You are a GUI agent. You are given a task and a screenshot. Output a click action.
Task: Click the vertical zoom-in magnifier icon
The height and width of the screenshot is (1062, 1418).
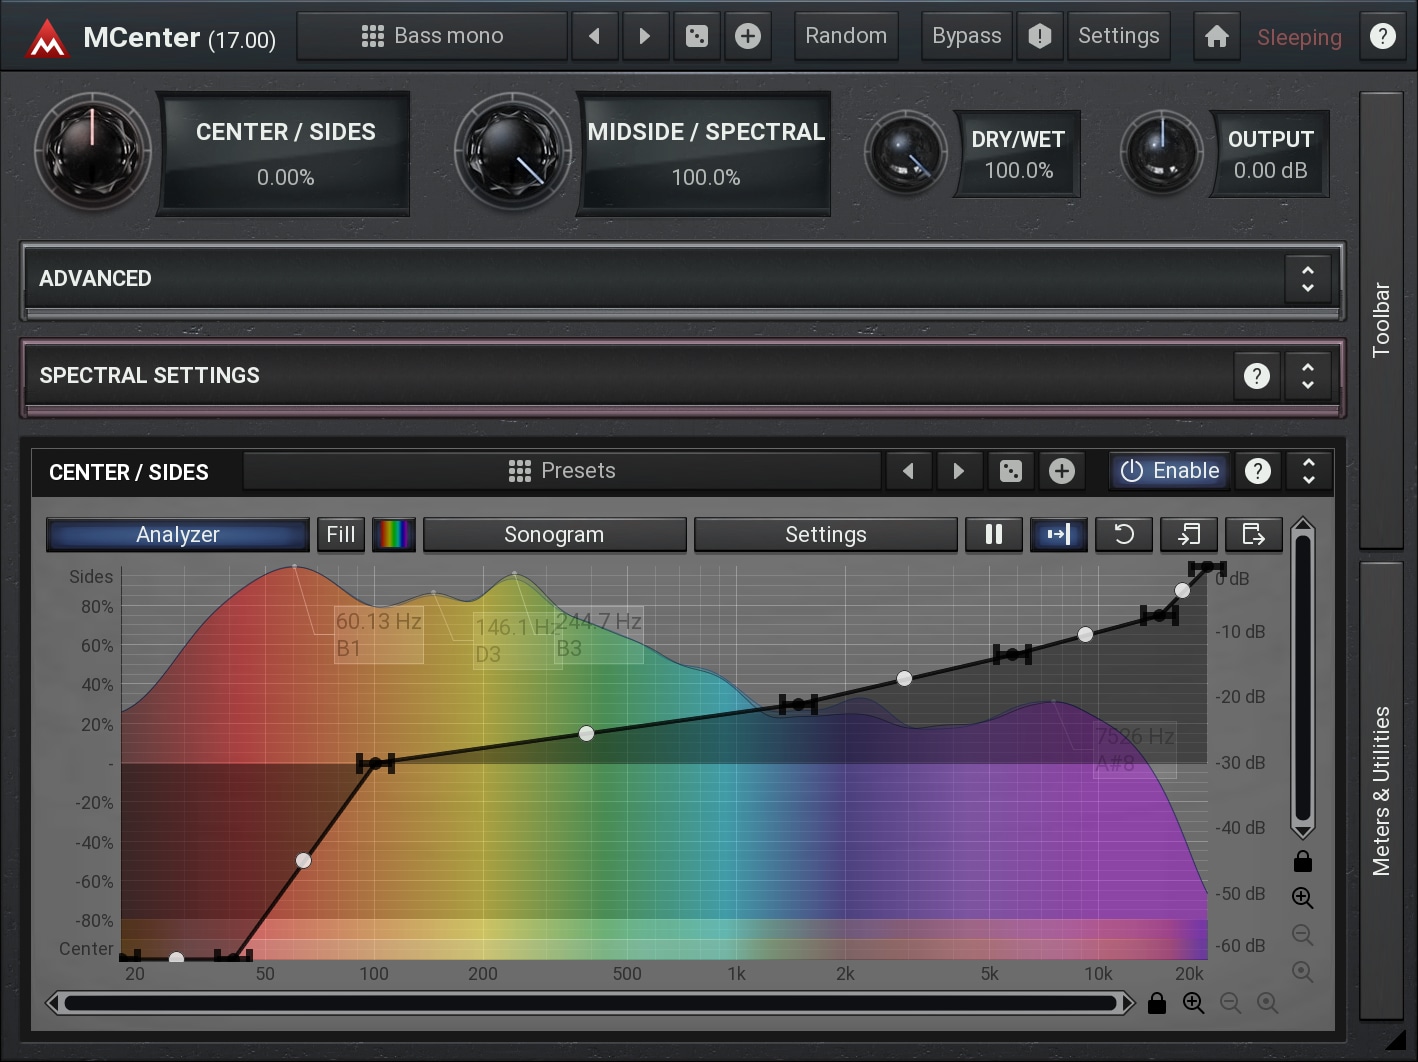1302,898
